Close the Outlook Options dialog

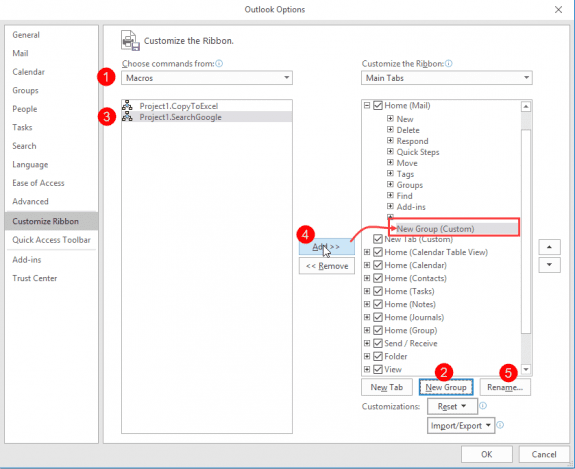(558, 10)
